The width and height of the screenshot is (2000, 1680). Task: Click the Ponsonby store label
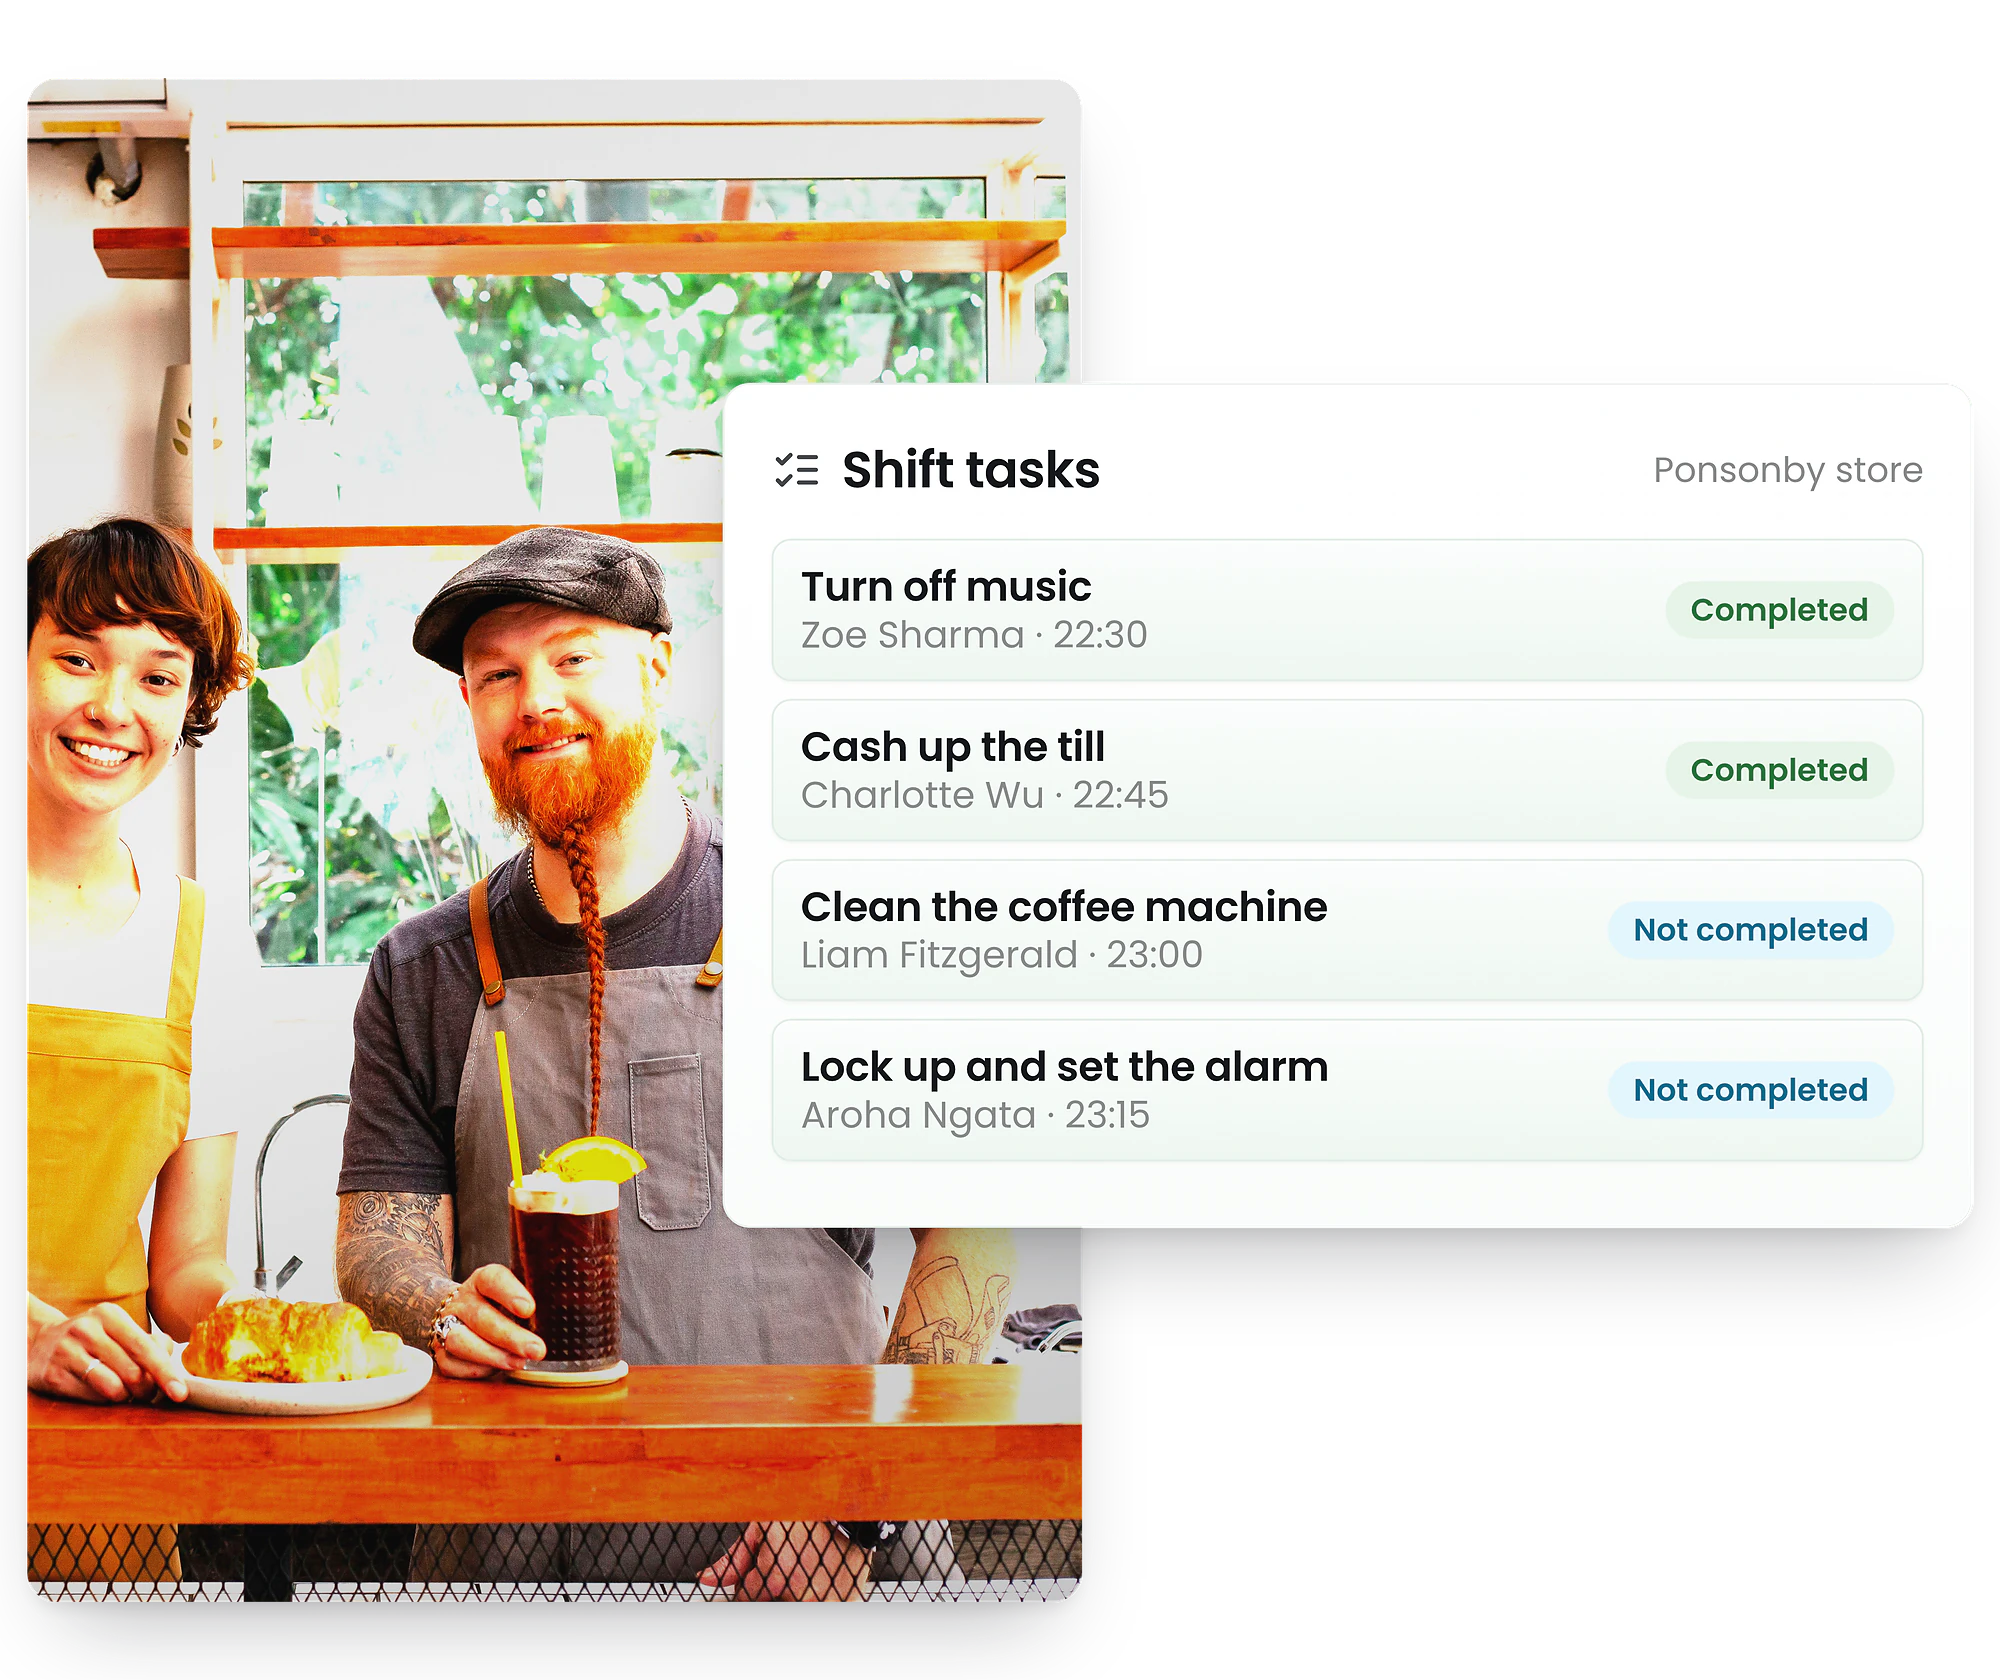point(1788,470)
